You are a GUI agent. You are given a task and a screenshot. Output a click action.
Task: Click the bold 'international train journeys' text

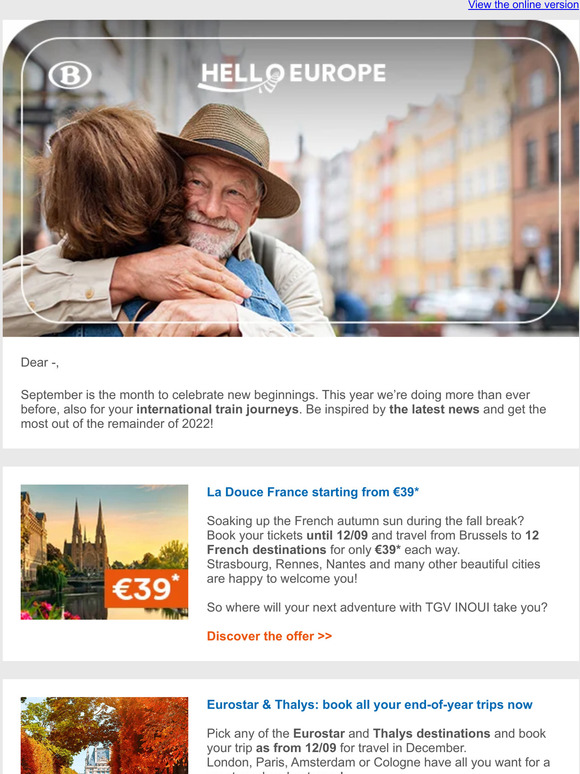218,409
